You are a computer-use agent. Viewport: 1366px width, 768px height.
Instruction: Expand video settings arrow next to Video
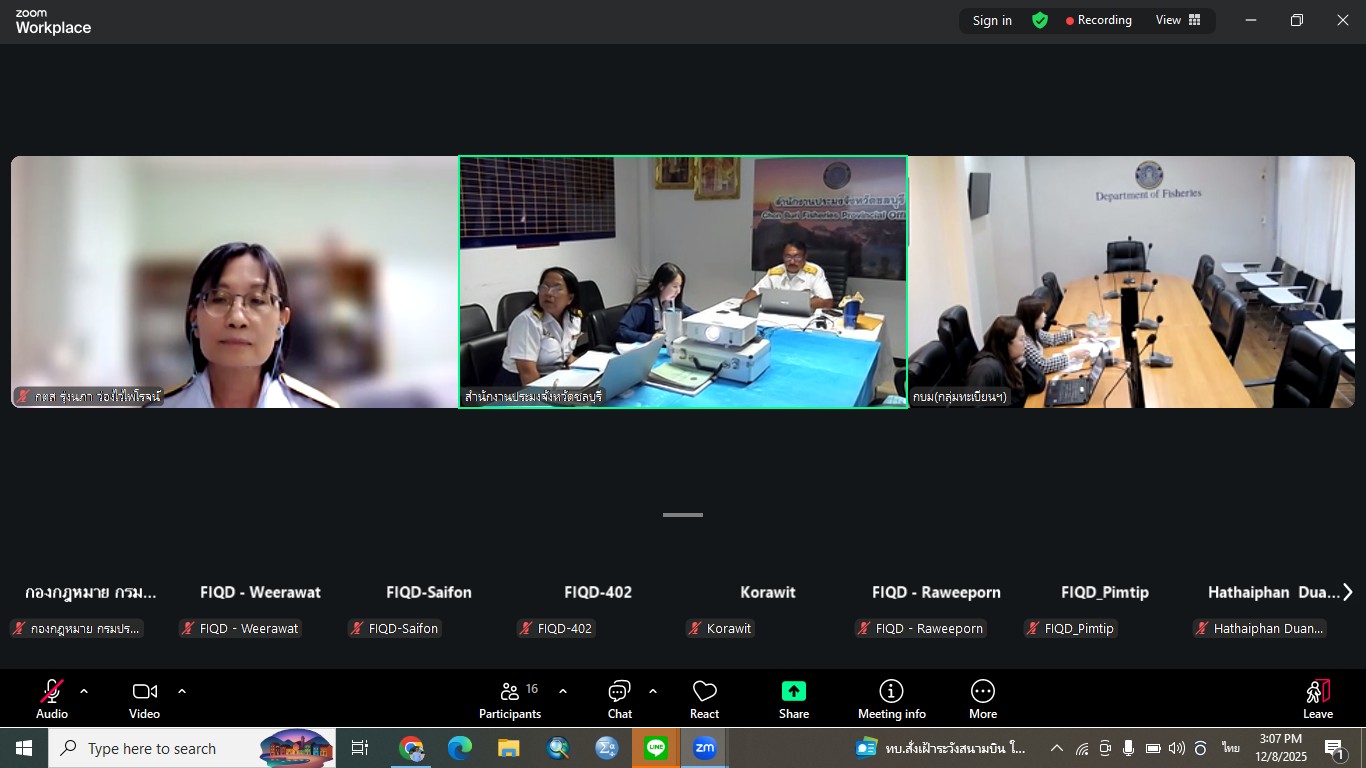tap(182, 691)
